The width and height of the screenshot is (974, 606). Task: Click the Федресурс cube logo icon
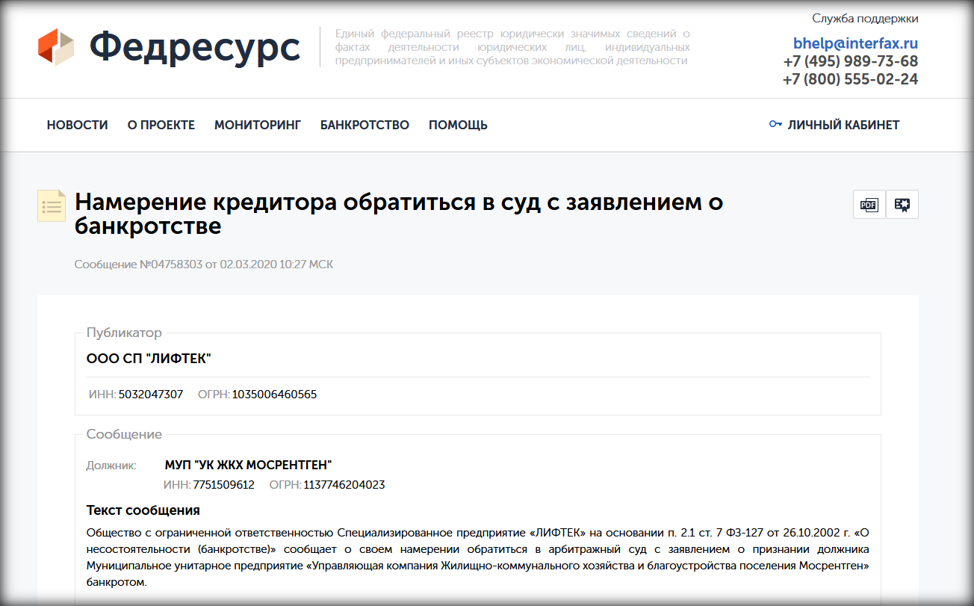pyautogui.click(x=56, y=47)
